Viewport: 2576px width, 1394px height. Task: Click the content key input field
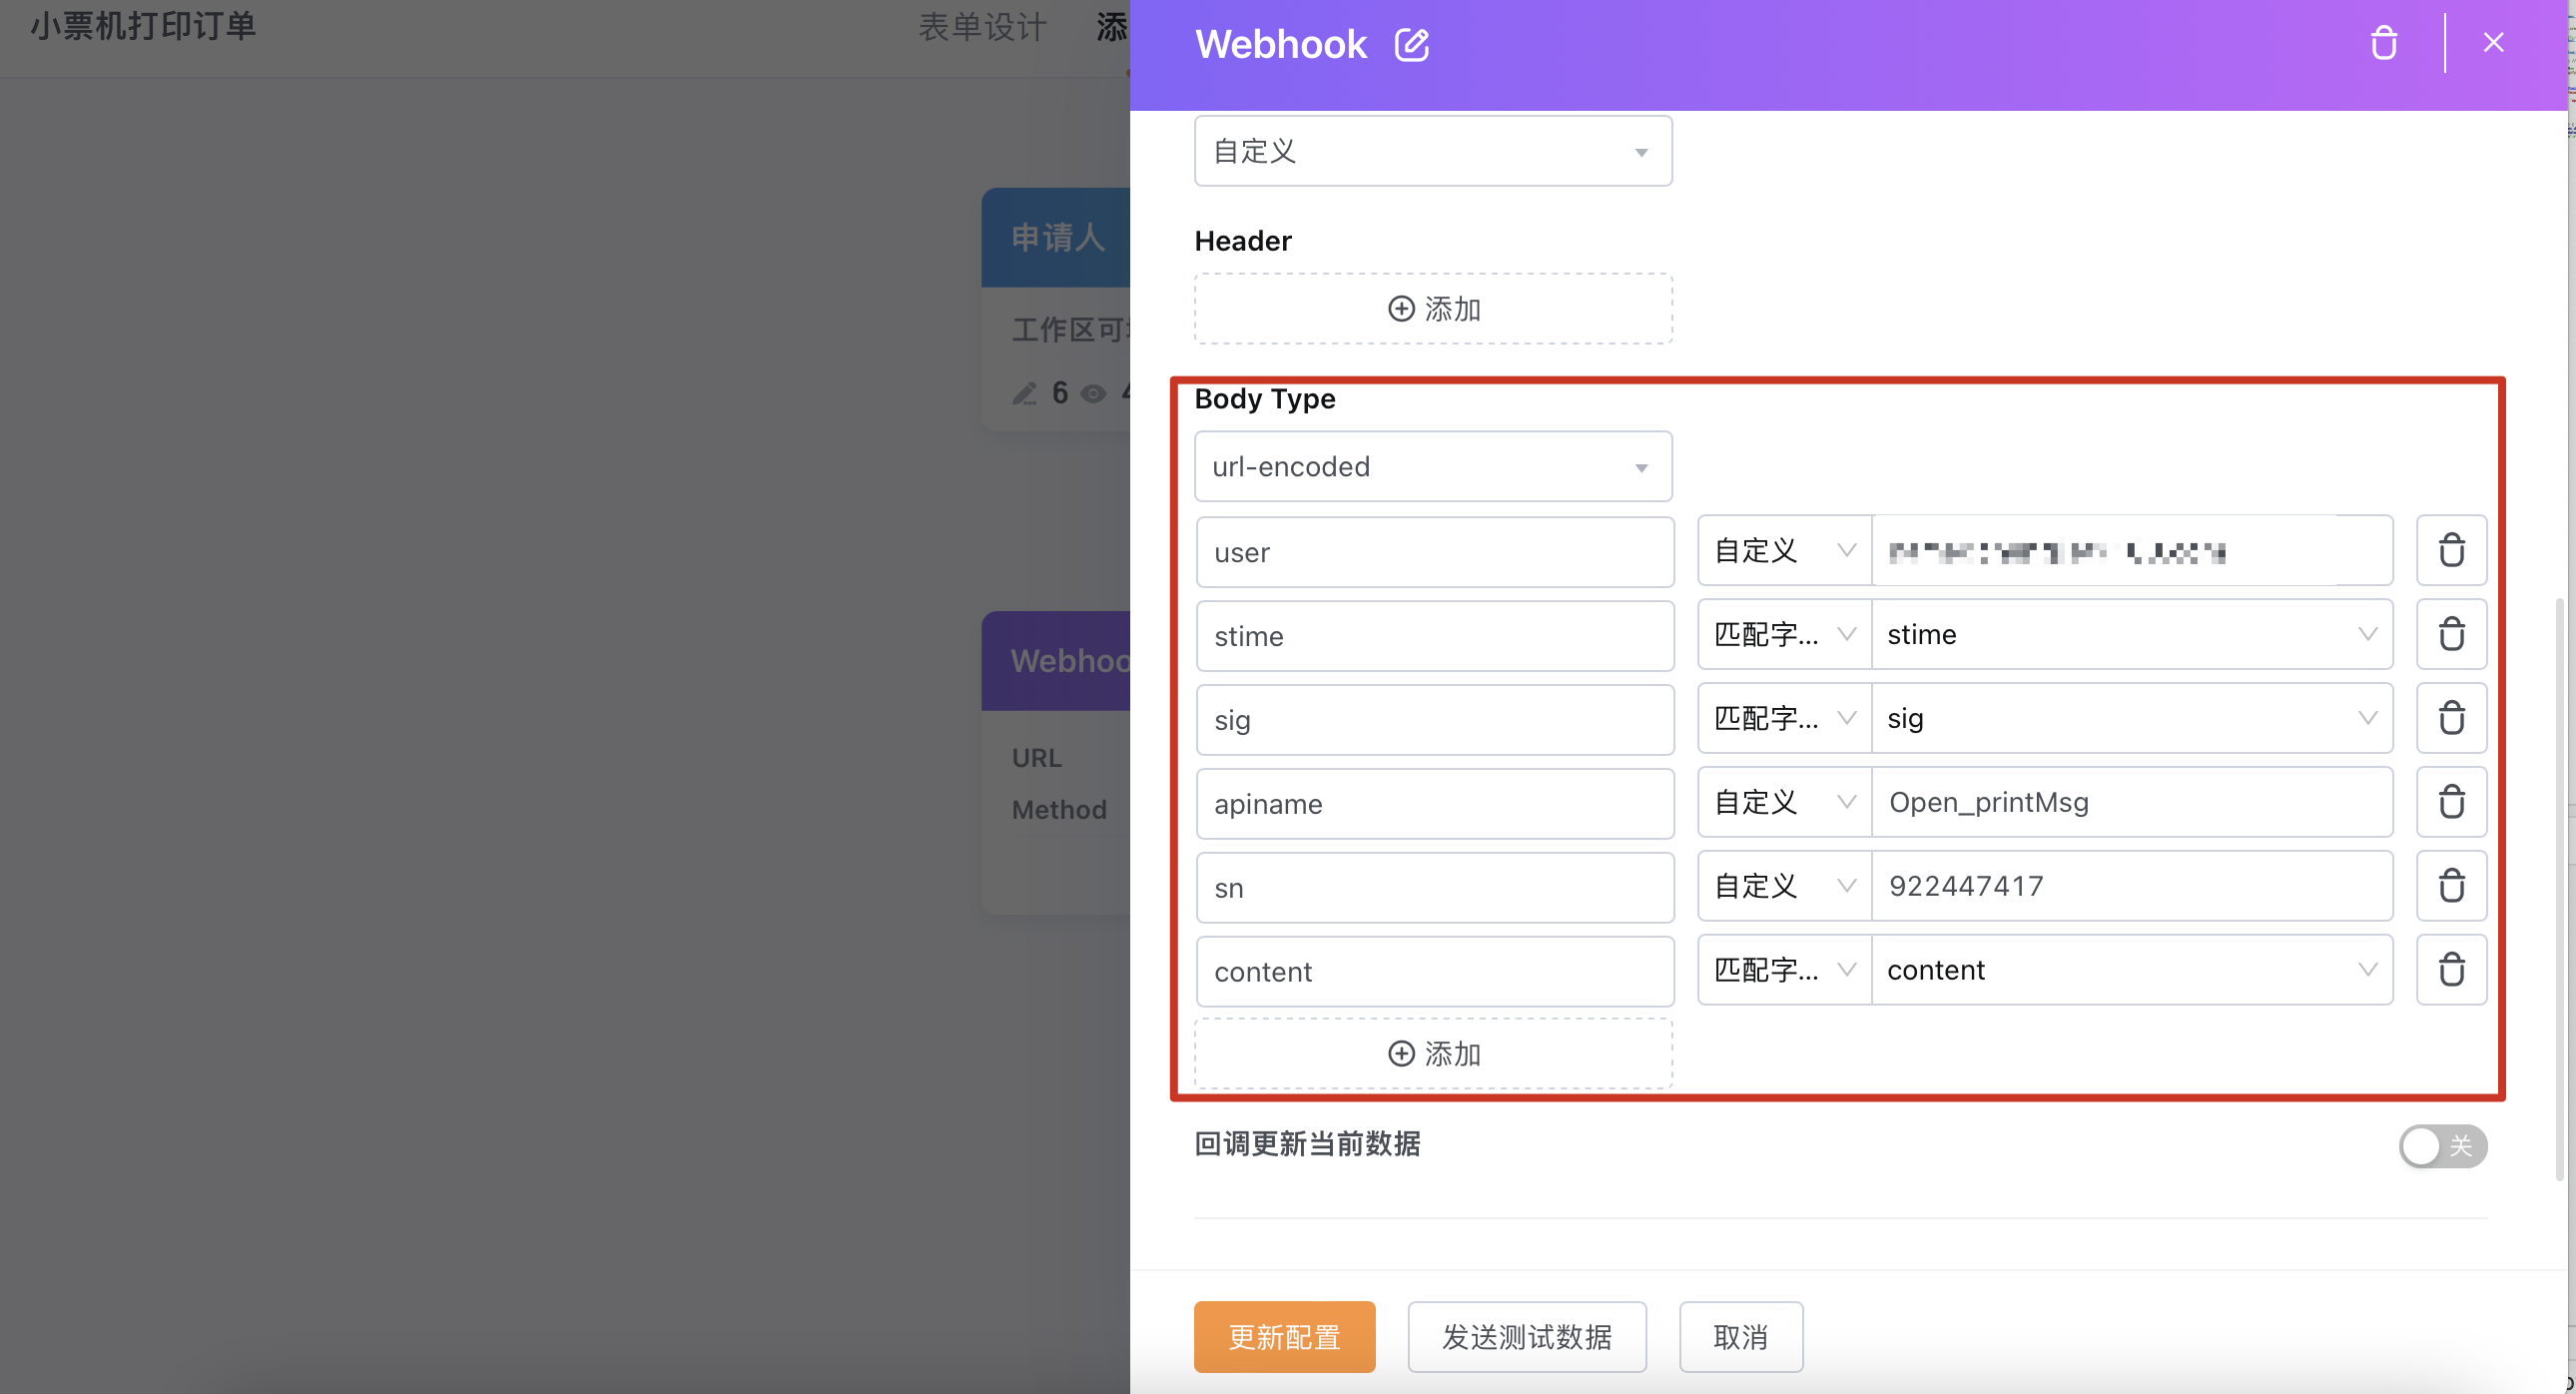[1435, 972]
